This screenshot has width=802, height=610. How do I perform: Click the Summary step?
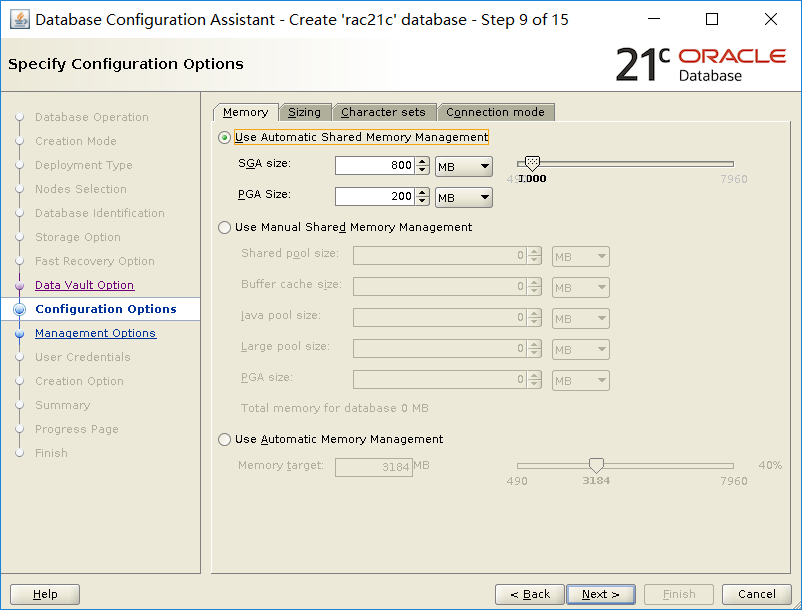(62, 405)
